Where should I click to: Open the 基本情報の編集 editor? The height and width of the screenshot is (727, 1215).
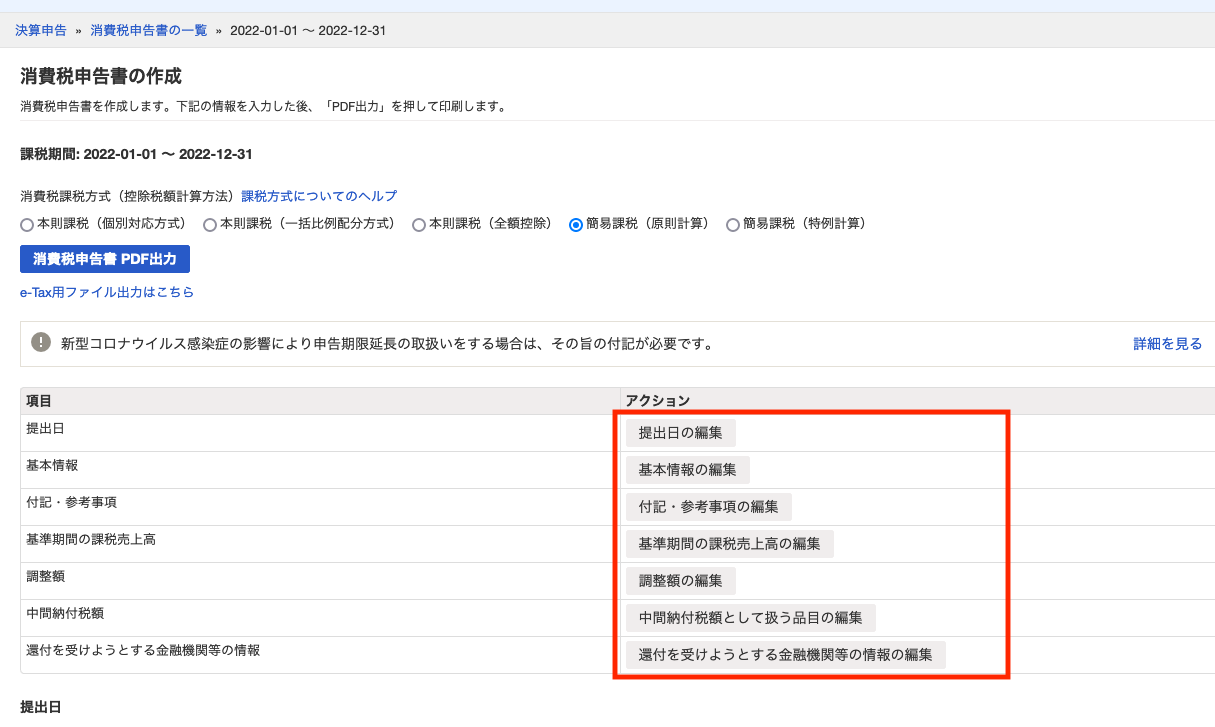click(x=689, y=469)
